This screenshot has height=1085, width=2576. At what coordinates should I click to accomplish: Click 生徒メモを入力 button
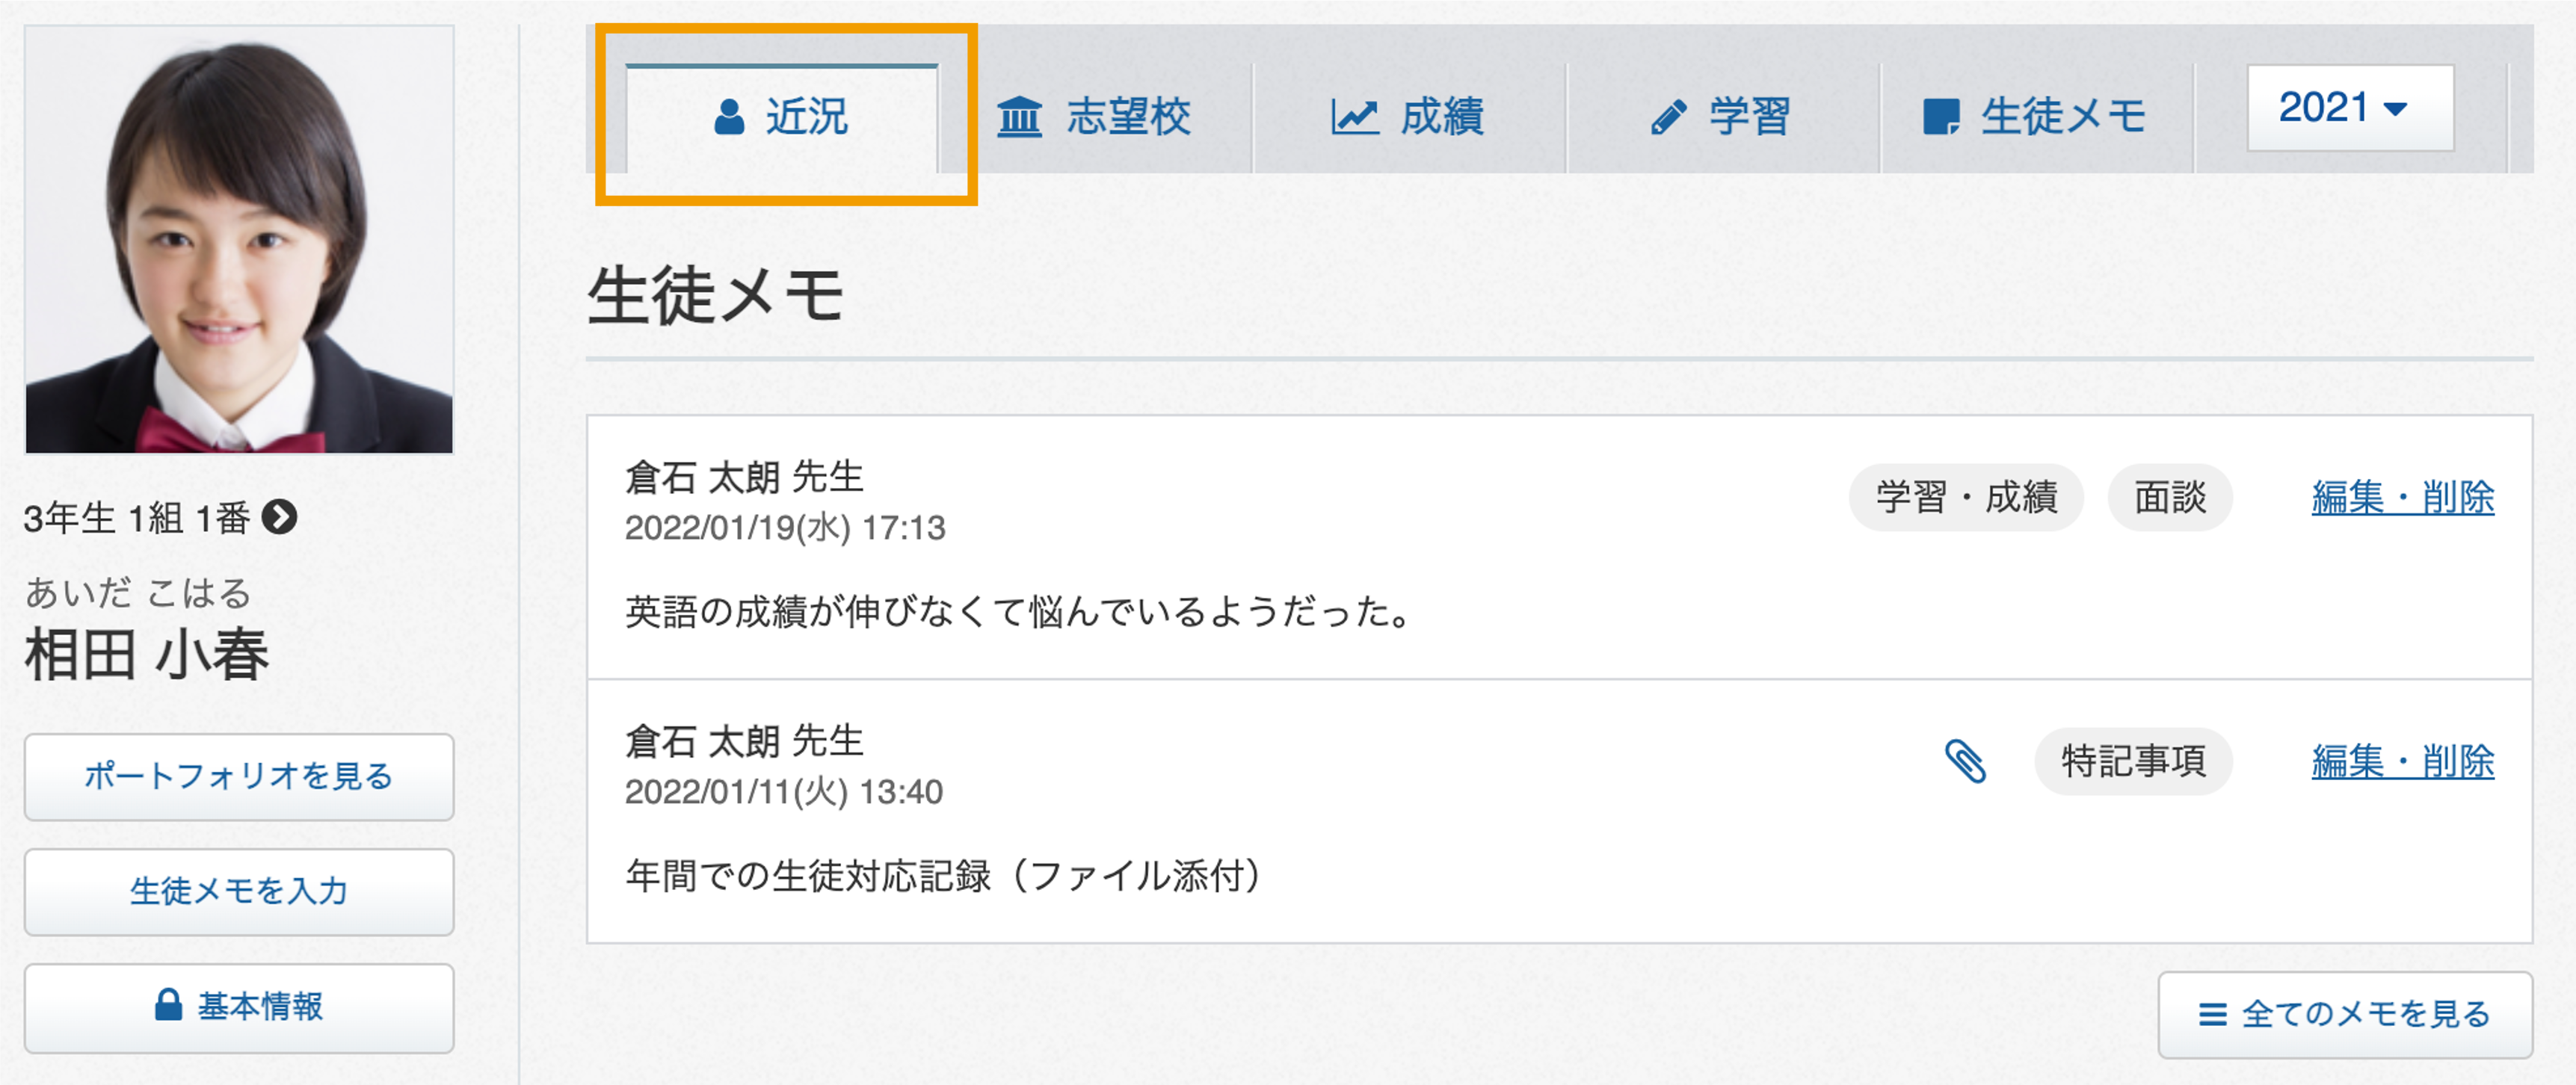239,892
